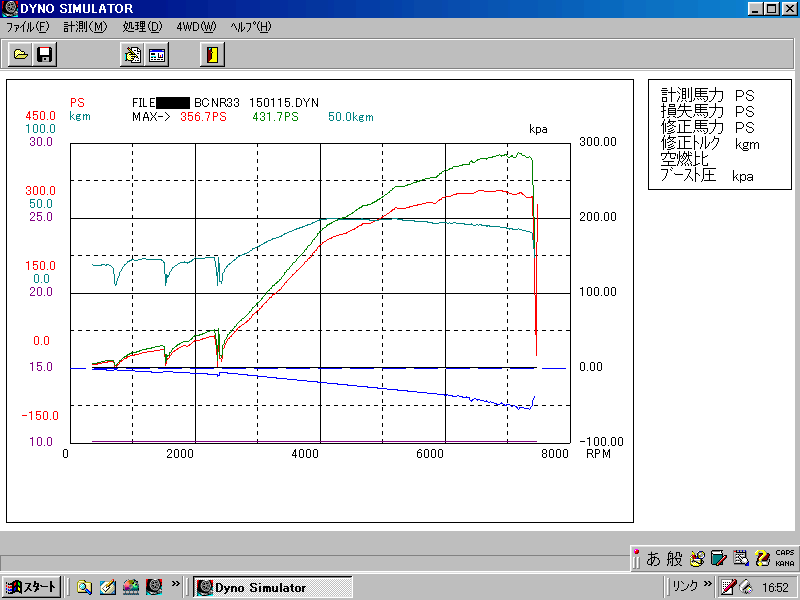The image size is (800, 600).
Task: Toggle the あ hiragana input mode
Action: click(653, 558)
